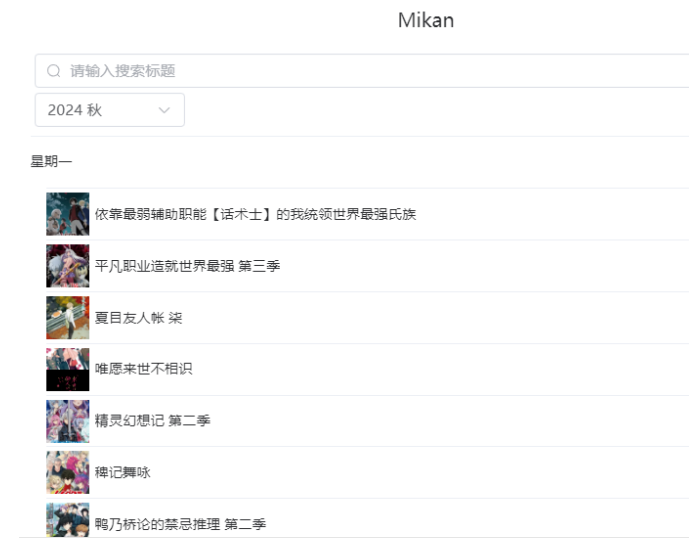689x539 pixels.
Task: Expand the season list via chevron arrow
Action: coord(164,110)
